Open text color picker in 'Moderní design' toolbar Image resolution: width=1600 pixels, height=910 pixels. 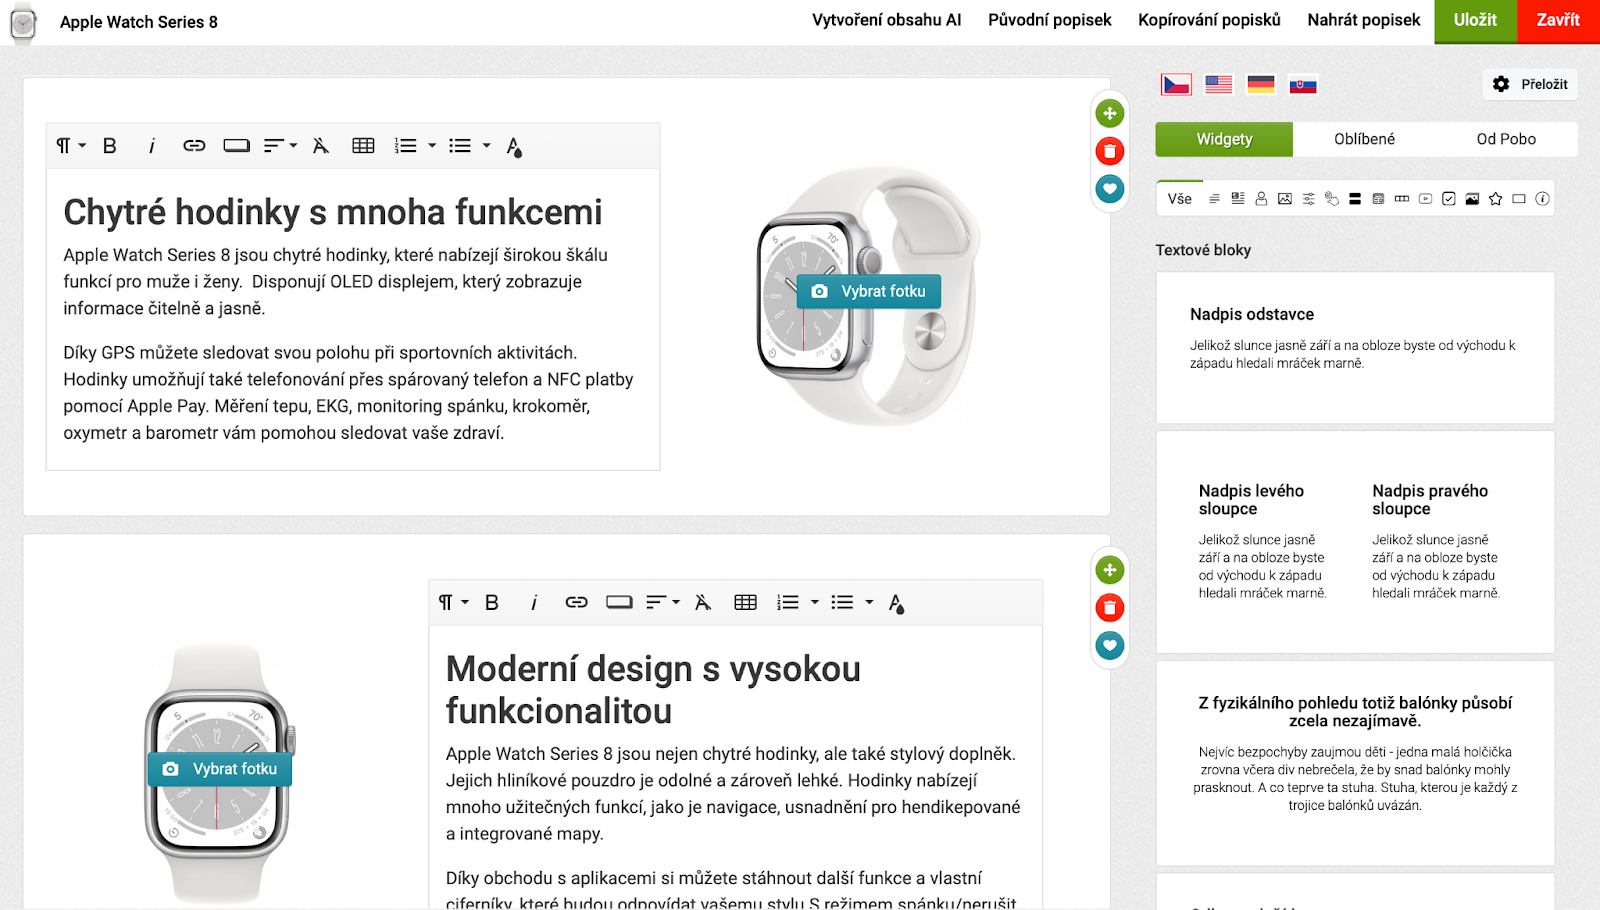(896, 603)
